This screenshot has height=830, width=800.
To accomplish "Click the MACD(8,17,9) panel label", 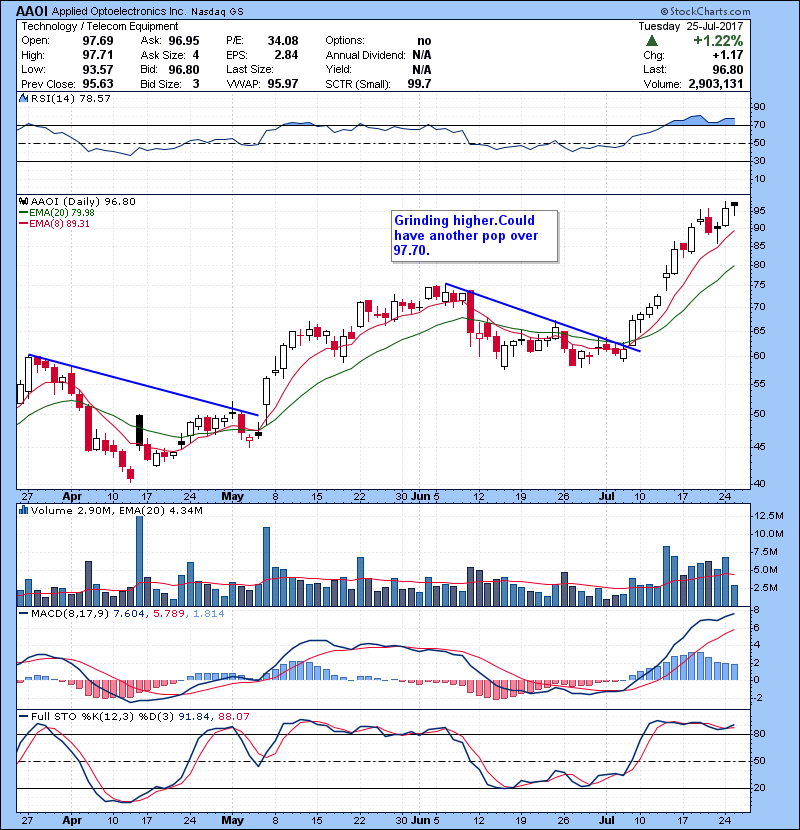I will 70,614.
